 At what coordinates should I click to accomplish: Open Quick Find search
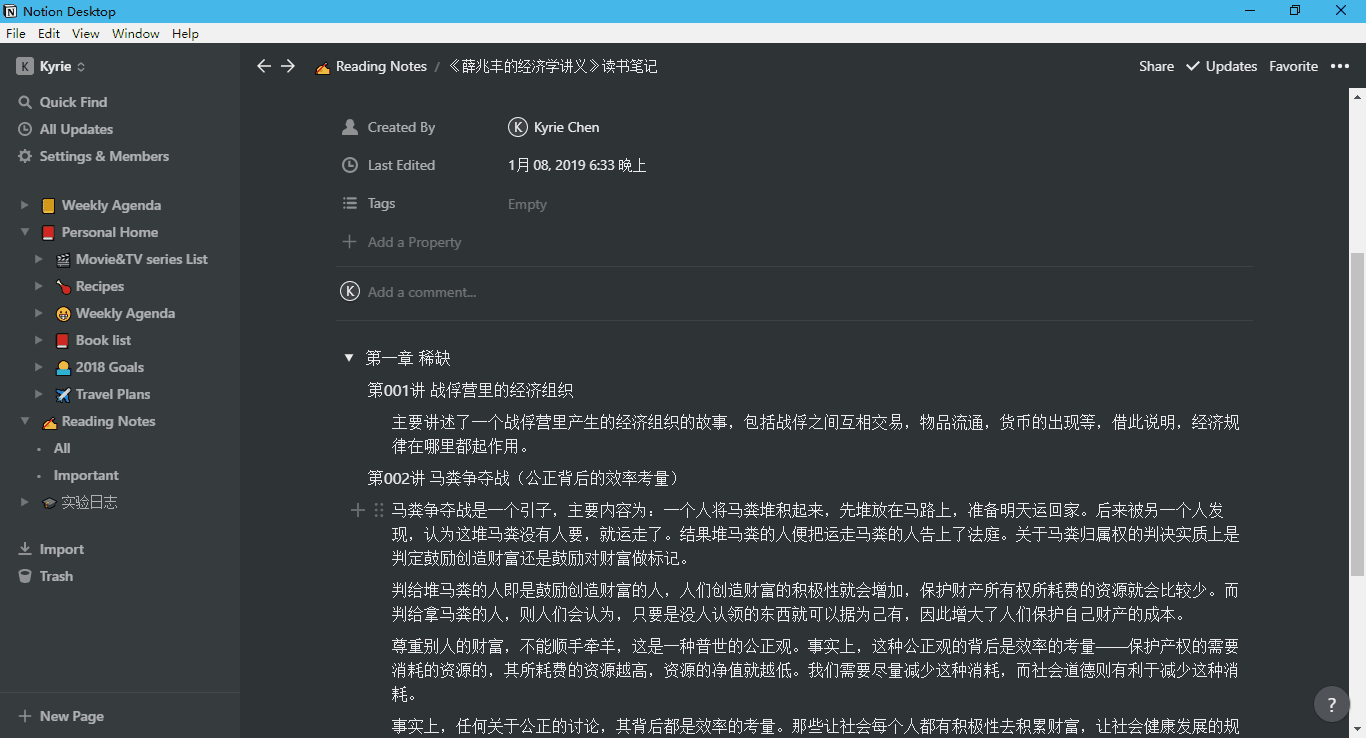[x=73, y=102]
